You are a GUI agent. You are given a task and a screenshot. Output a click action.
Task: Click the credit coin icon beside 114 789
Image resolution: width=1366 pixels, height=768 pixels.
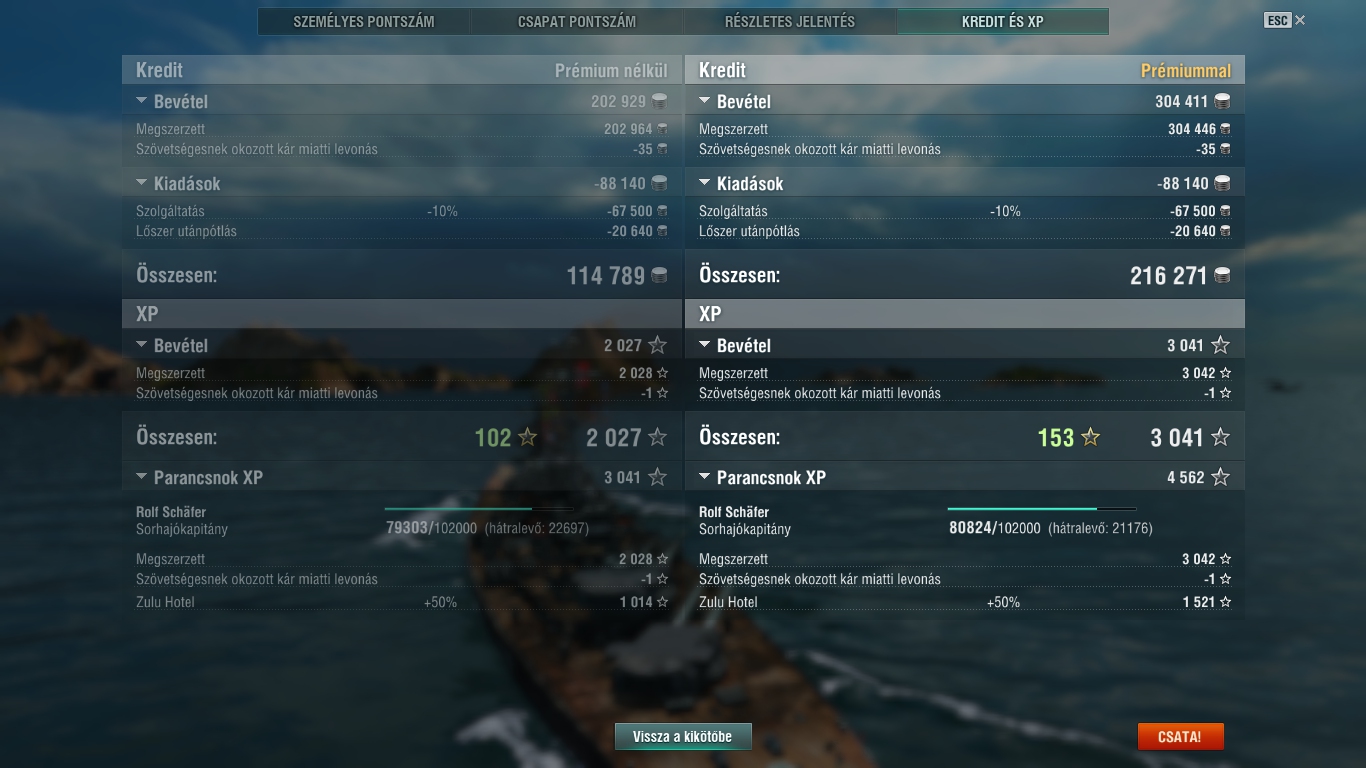(x=658, y=275)
